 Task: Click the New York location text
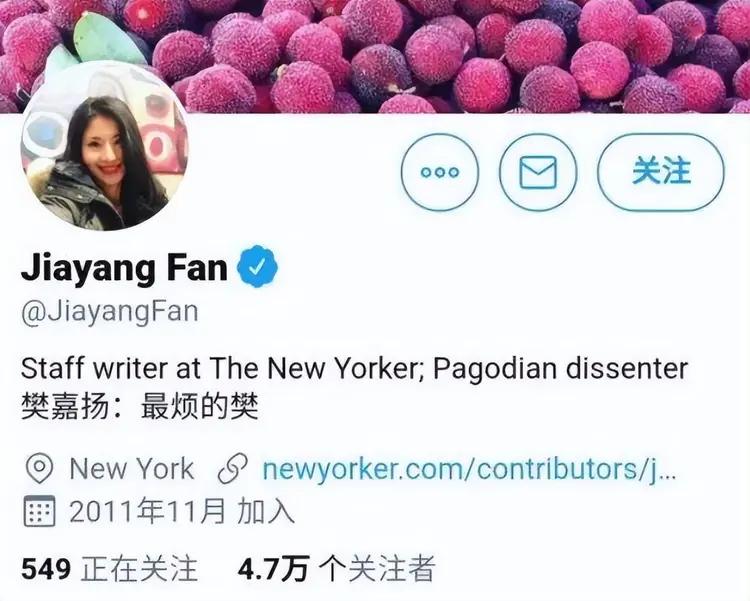click(132, 468)
